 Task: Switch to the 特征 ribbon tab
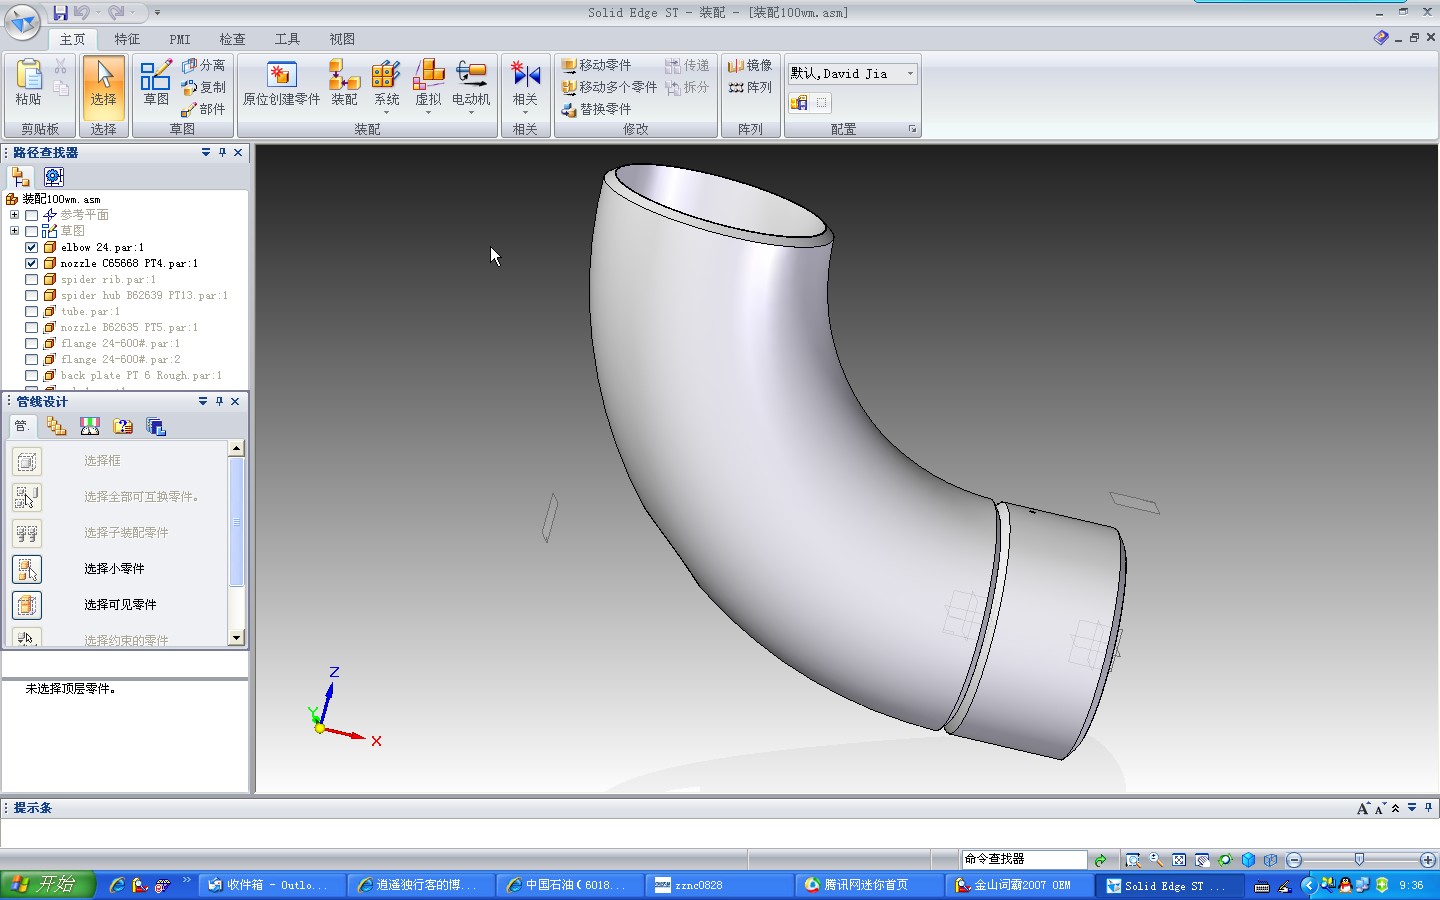pyautogui.click(x=127, y=39)
